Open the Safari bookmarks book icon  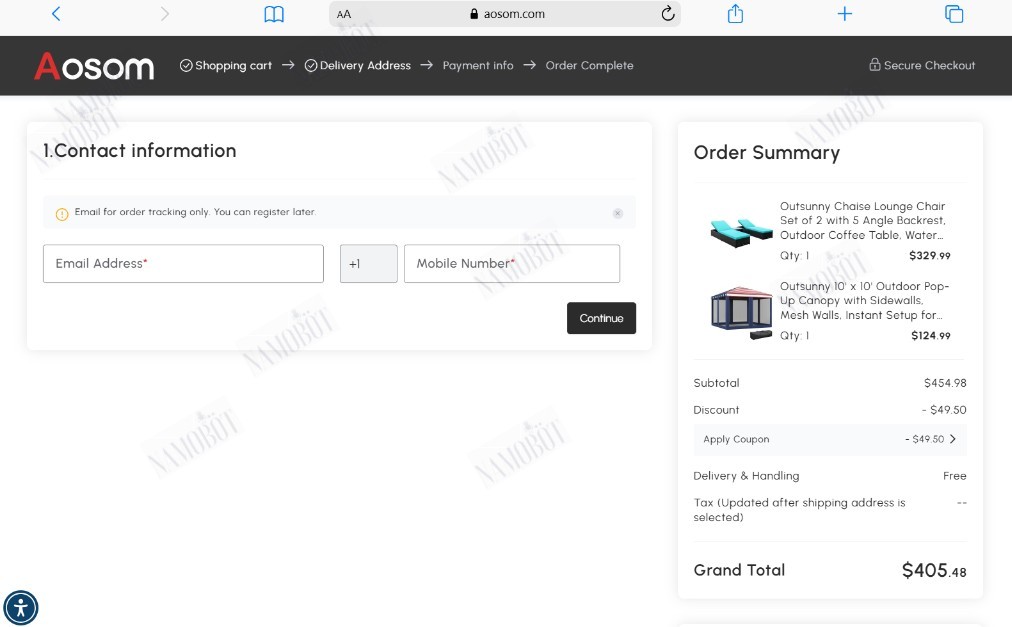[274, 14]
